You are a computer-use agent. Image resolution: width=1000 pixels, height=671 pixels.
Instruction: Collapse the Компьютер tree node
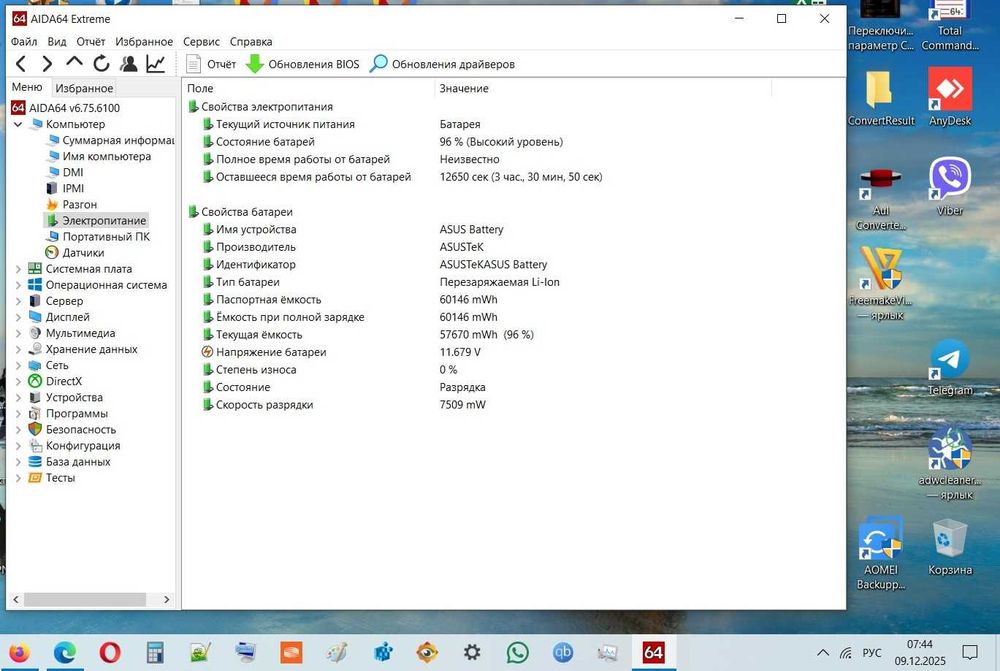18,124
